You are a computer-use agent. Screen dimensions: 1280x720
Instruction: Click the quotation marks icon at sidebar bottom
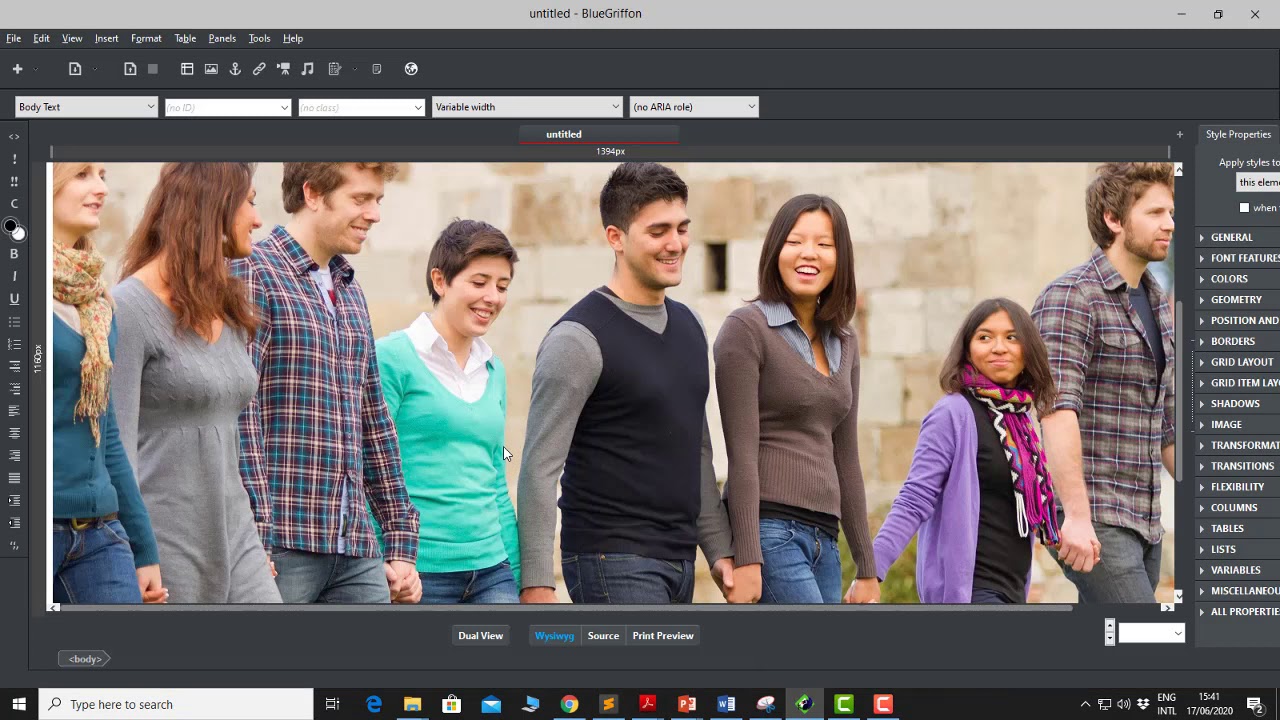(14, 546)
